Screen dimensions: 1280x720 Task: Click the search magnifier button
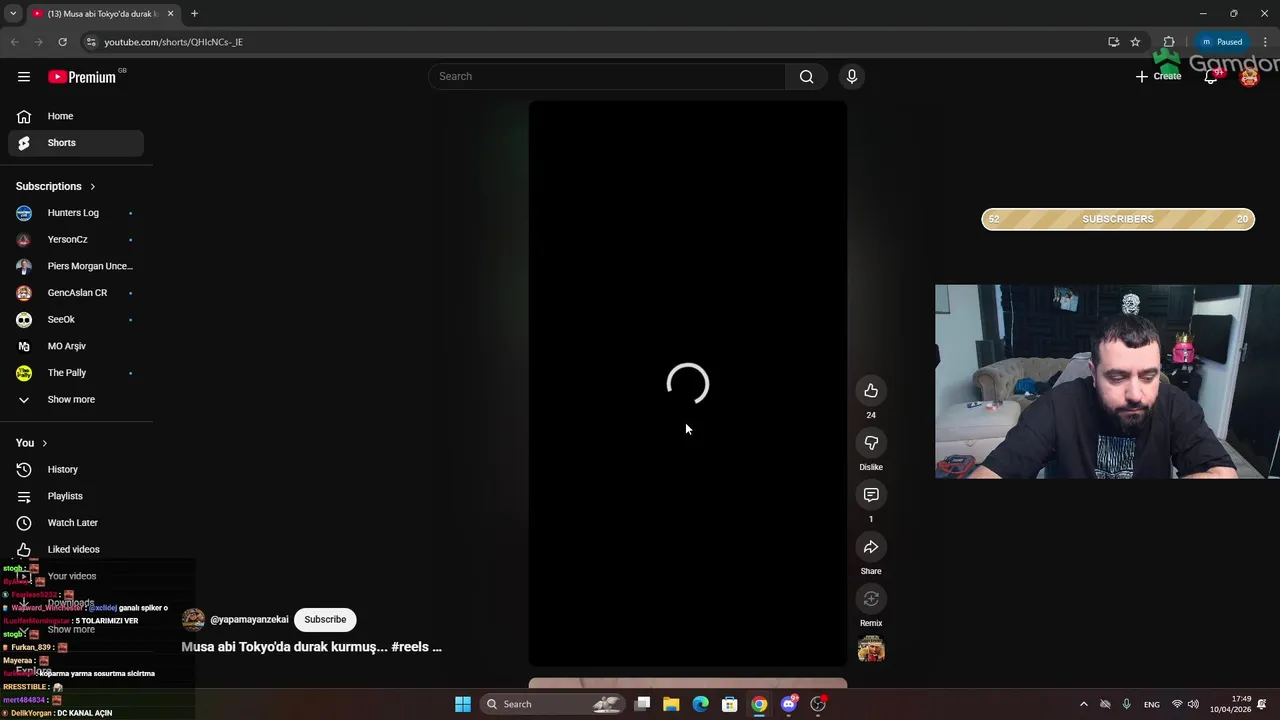pyautogui.click(x=806, y=77)
